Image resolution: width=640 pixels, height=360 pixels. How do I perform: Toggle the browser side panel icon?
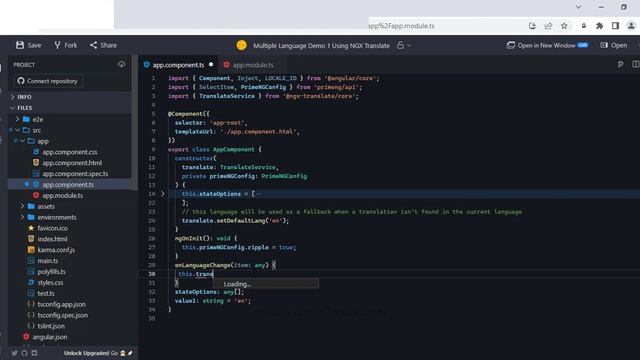coord(616,26)
